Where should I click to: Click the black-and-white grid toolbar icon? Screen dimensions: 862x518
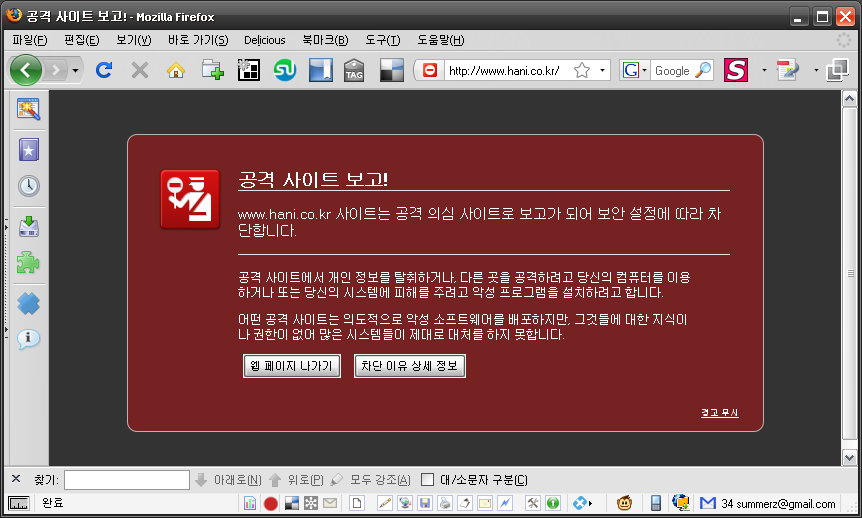point(248,70)
